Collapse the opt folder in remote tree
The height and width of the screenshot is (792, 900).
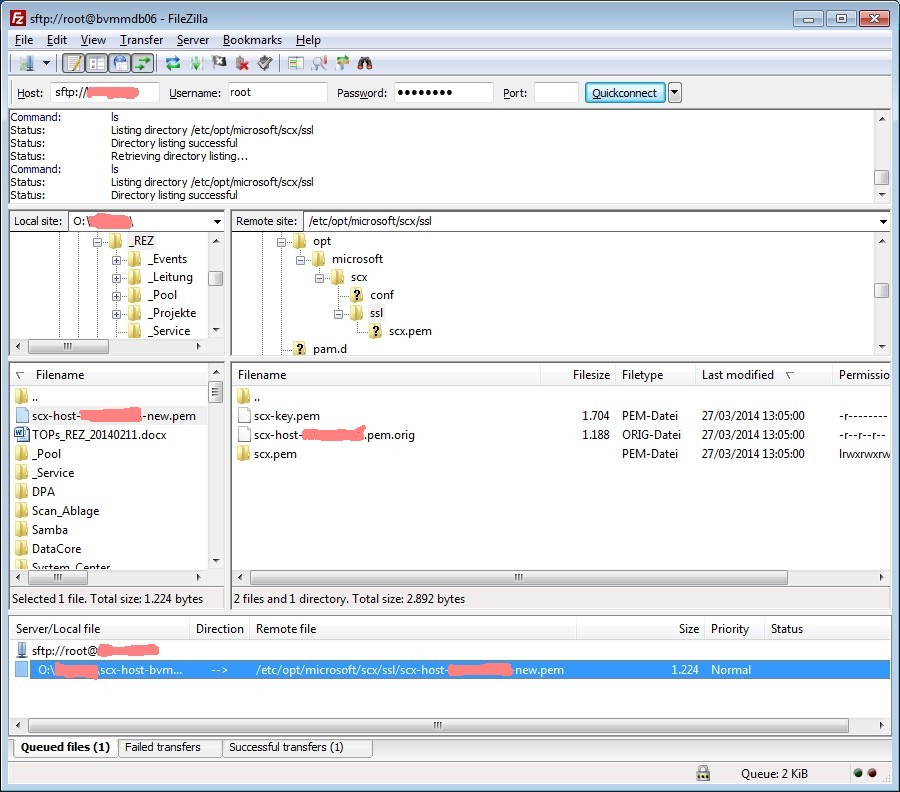281,242
